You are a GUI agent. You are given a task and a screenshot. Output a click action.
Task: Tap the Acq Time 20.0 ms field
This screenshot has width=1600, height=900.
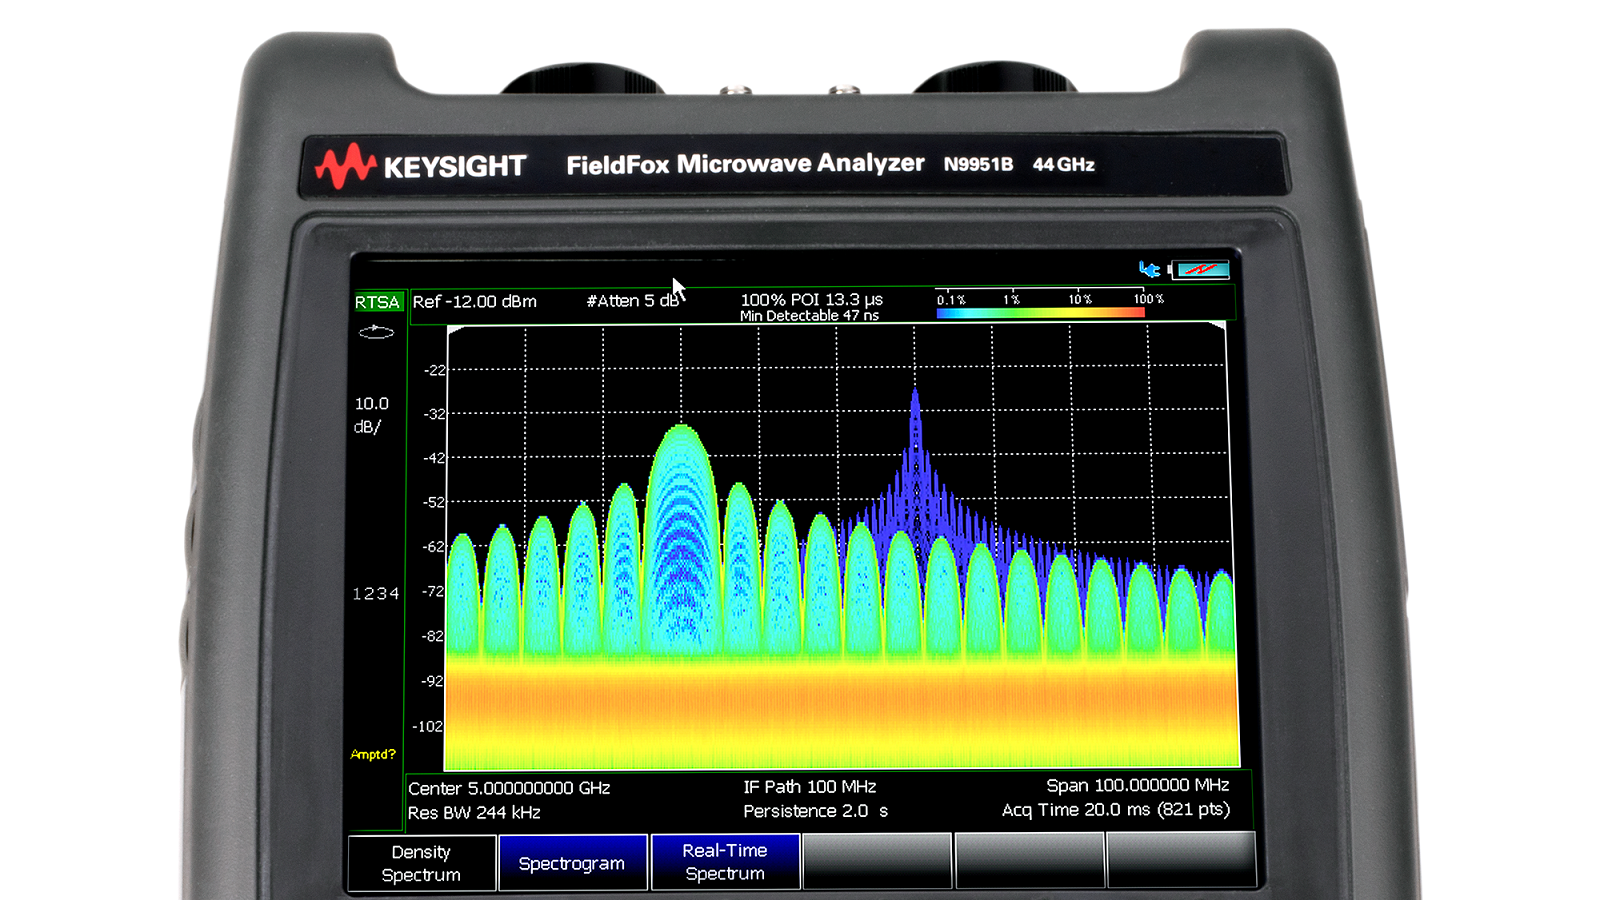pyautogui.click(x=1115, y=810)
